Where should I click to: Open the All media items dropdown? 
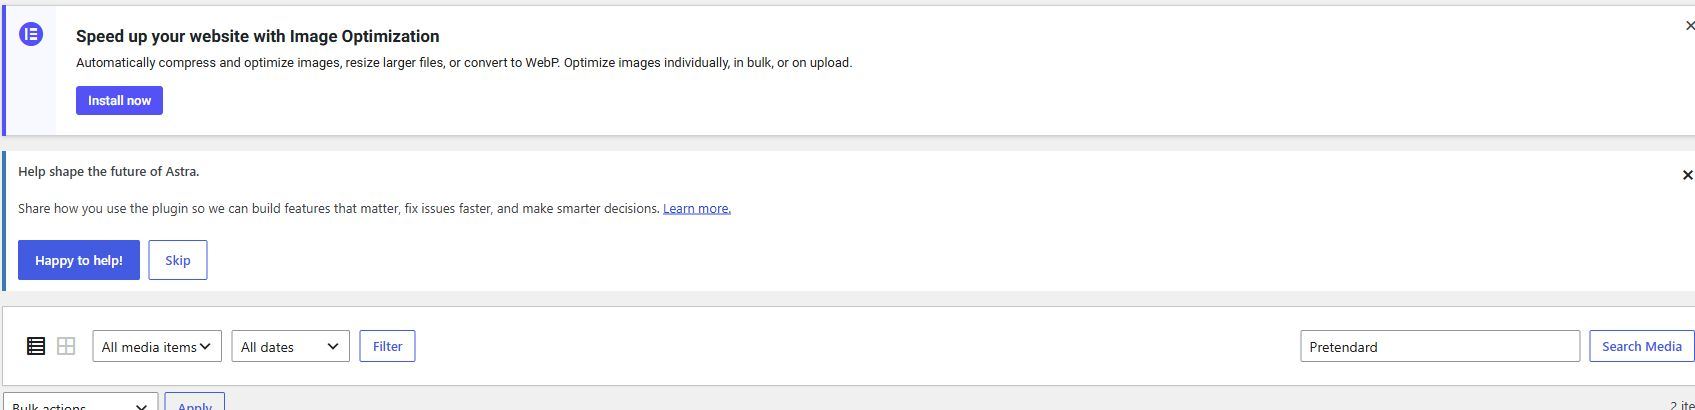click(157, 346)
